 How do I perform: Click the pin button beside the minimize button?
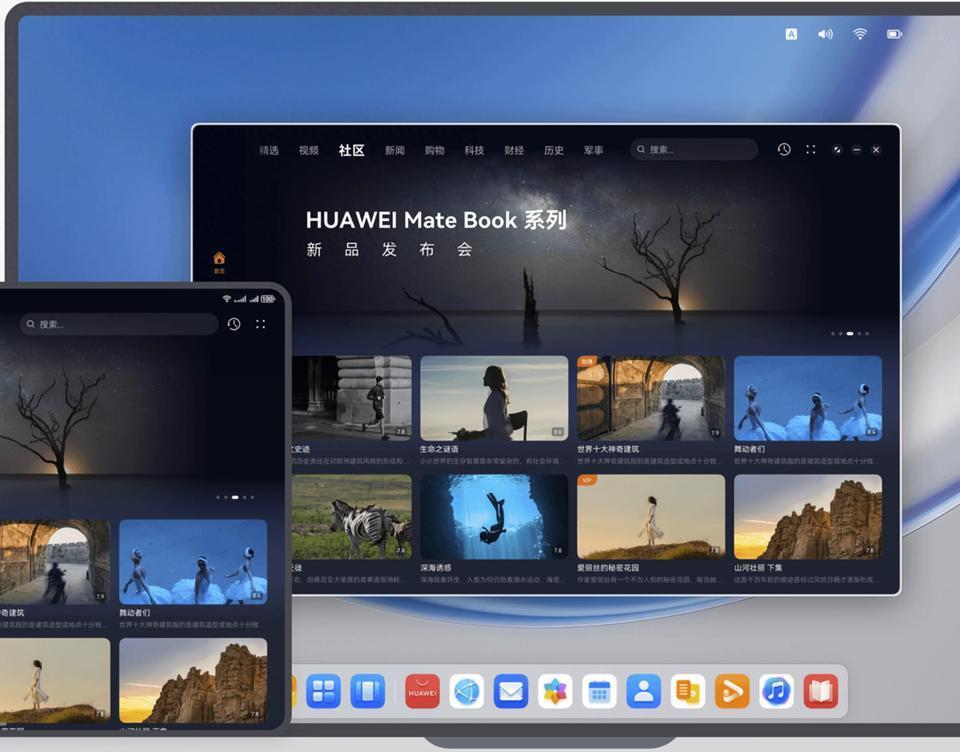(x=837, y=149)
